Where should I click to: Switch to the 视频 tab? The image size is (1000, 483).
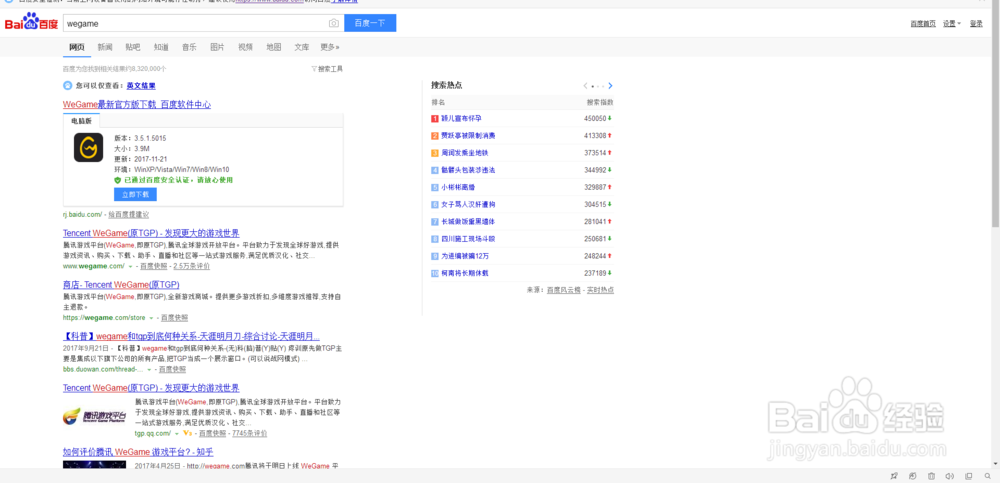tap(246, 47)
